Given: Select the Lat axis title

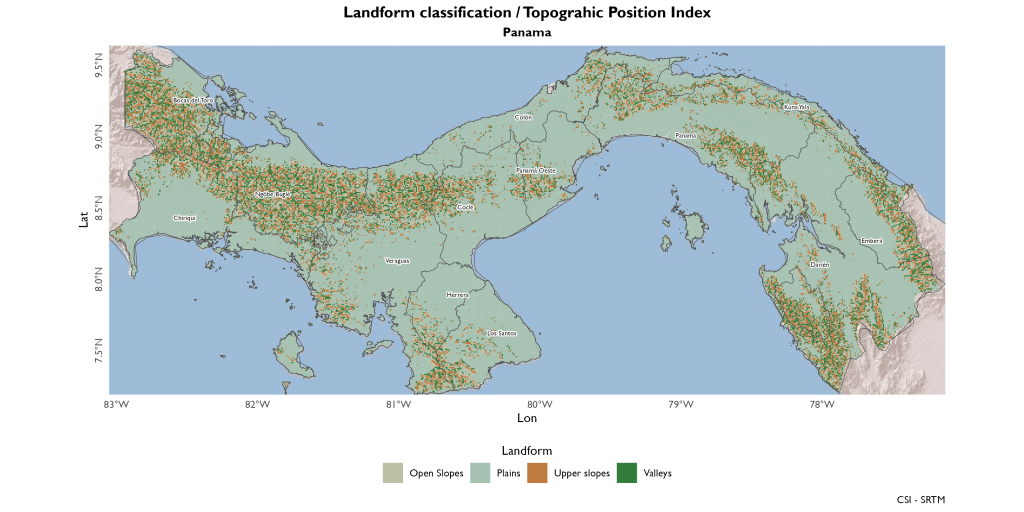Looking at the screenshot, I should [x=84, y=218].
